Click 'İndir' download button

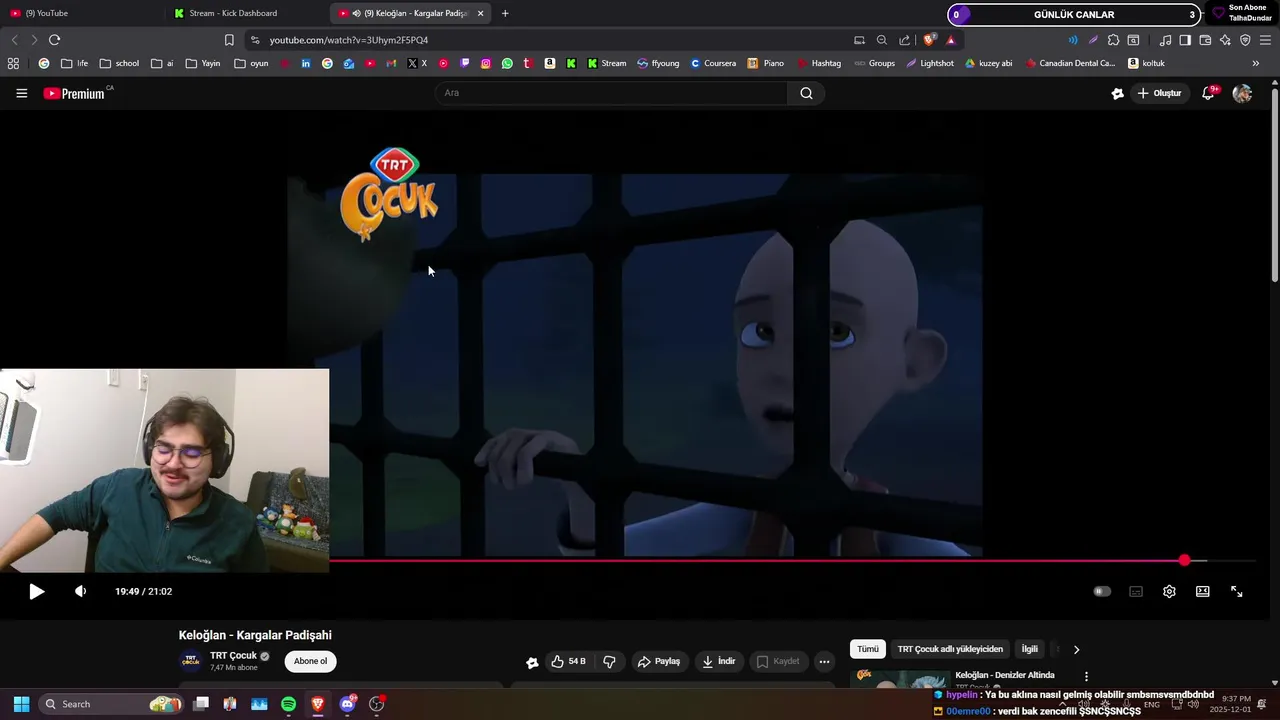[x=719, y=661]
